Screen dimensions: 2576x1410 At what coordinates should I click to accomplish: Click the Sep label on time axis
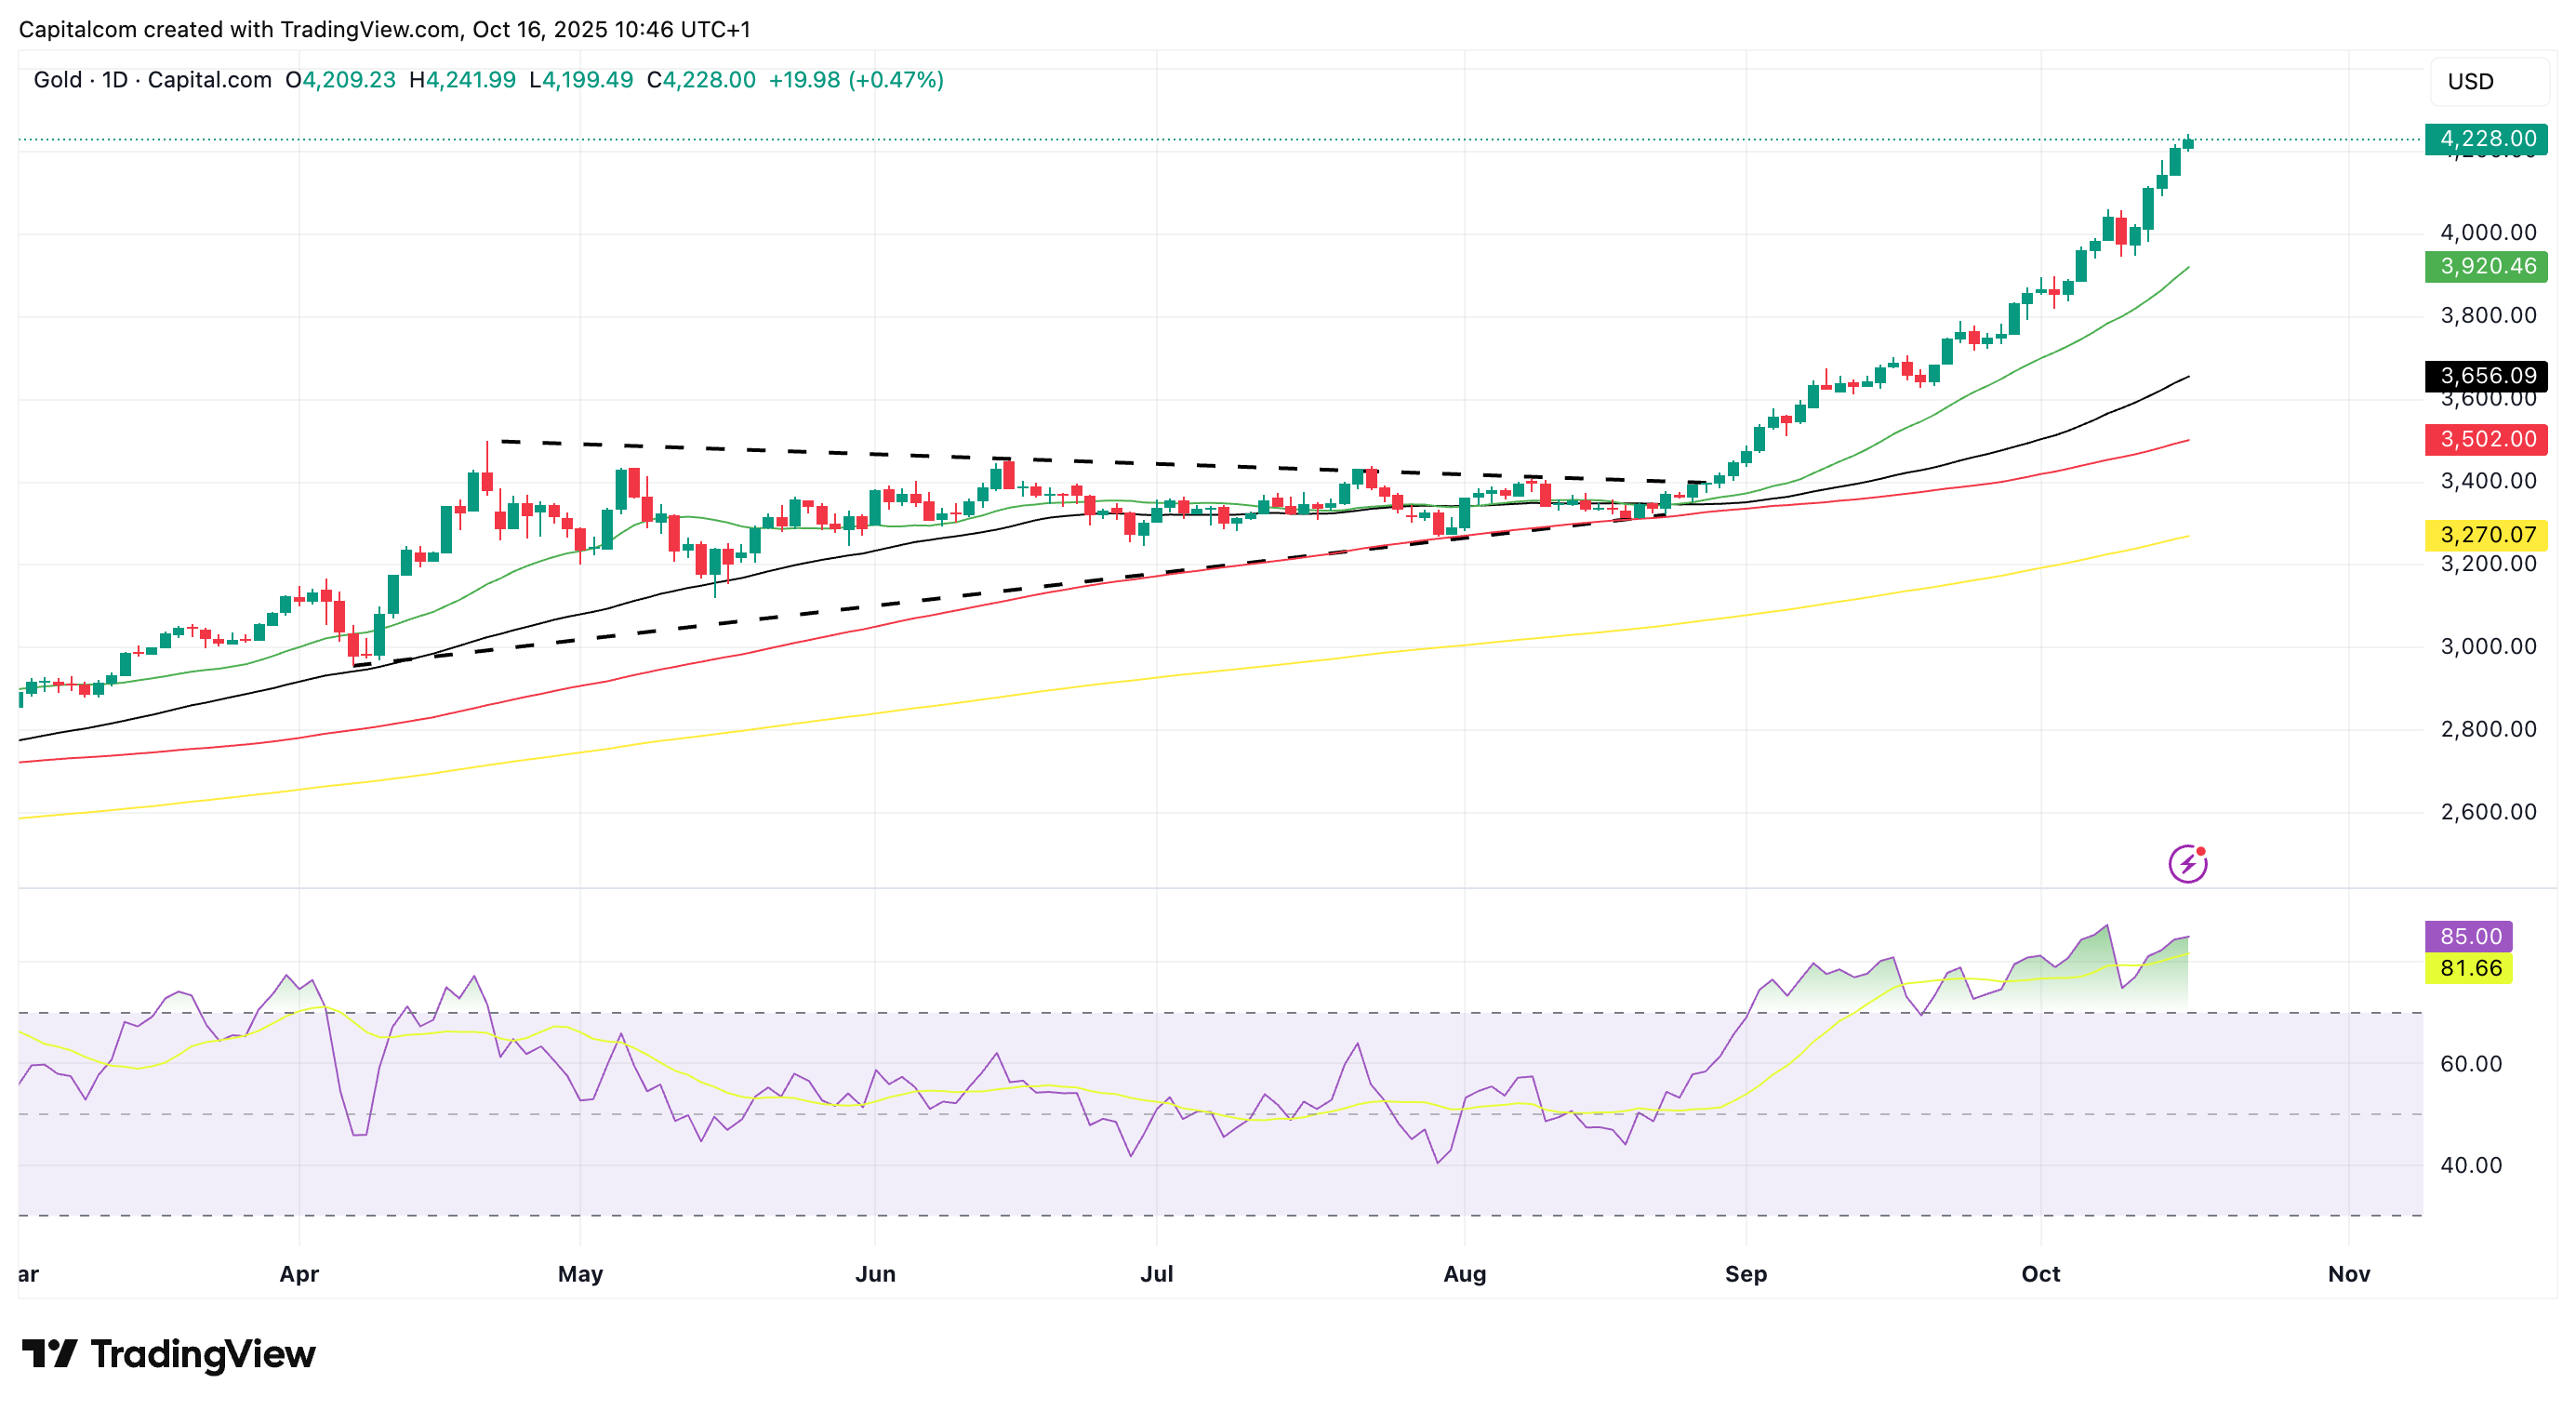pyautogui.click(x=1745, y=1274)
